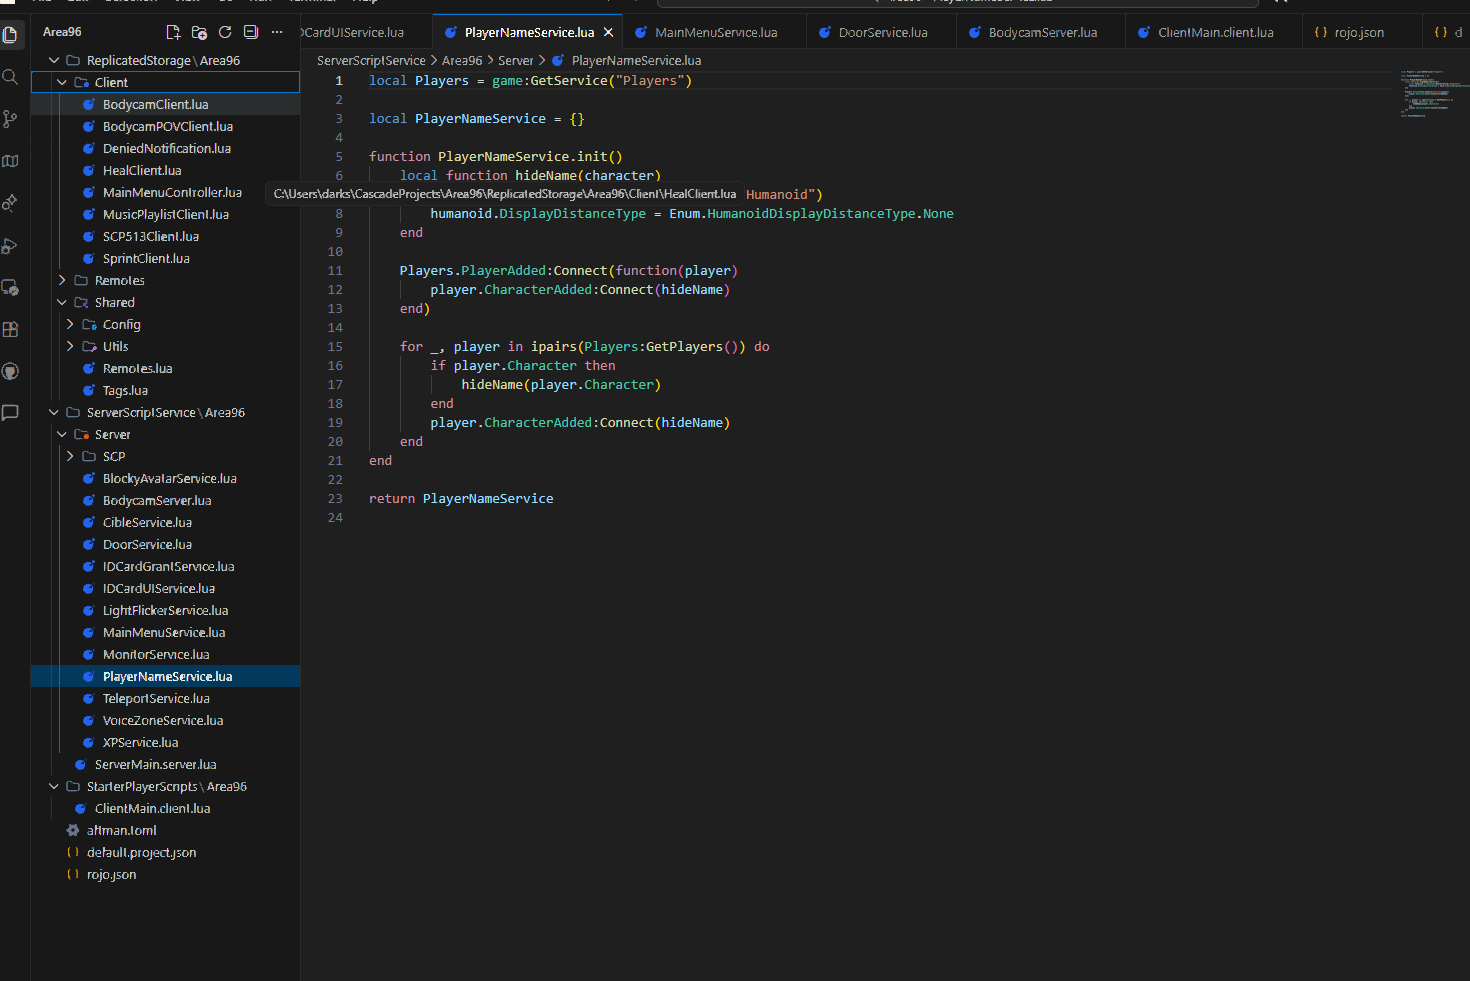Viewport: 1470px width, 981px height.
Task: Close the PlayerNameService.lua tab
Action: point(608,32)
